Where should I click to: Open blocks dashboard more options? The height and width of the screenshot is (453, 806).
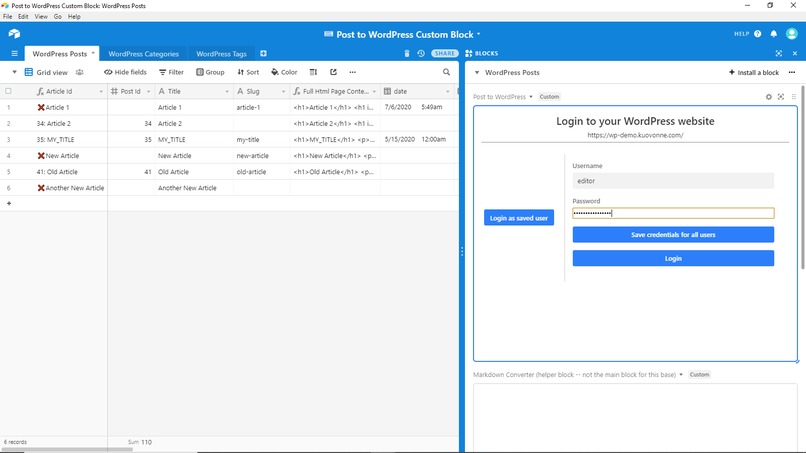pos(792,73)
